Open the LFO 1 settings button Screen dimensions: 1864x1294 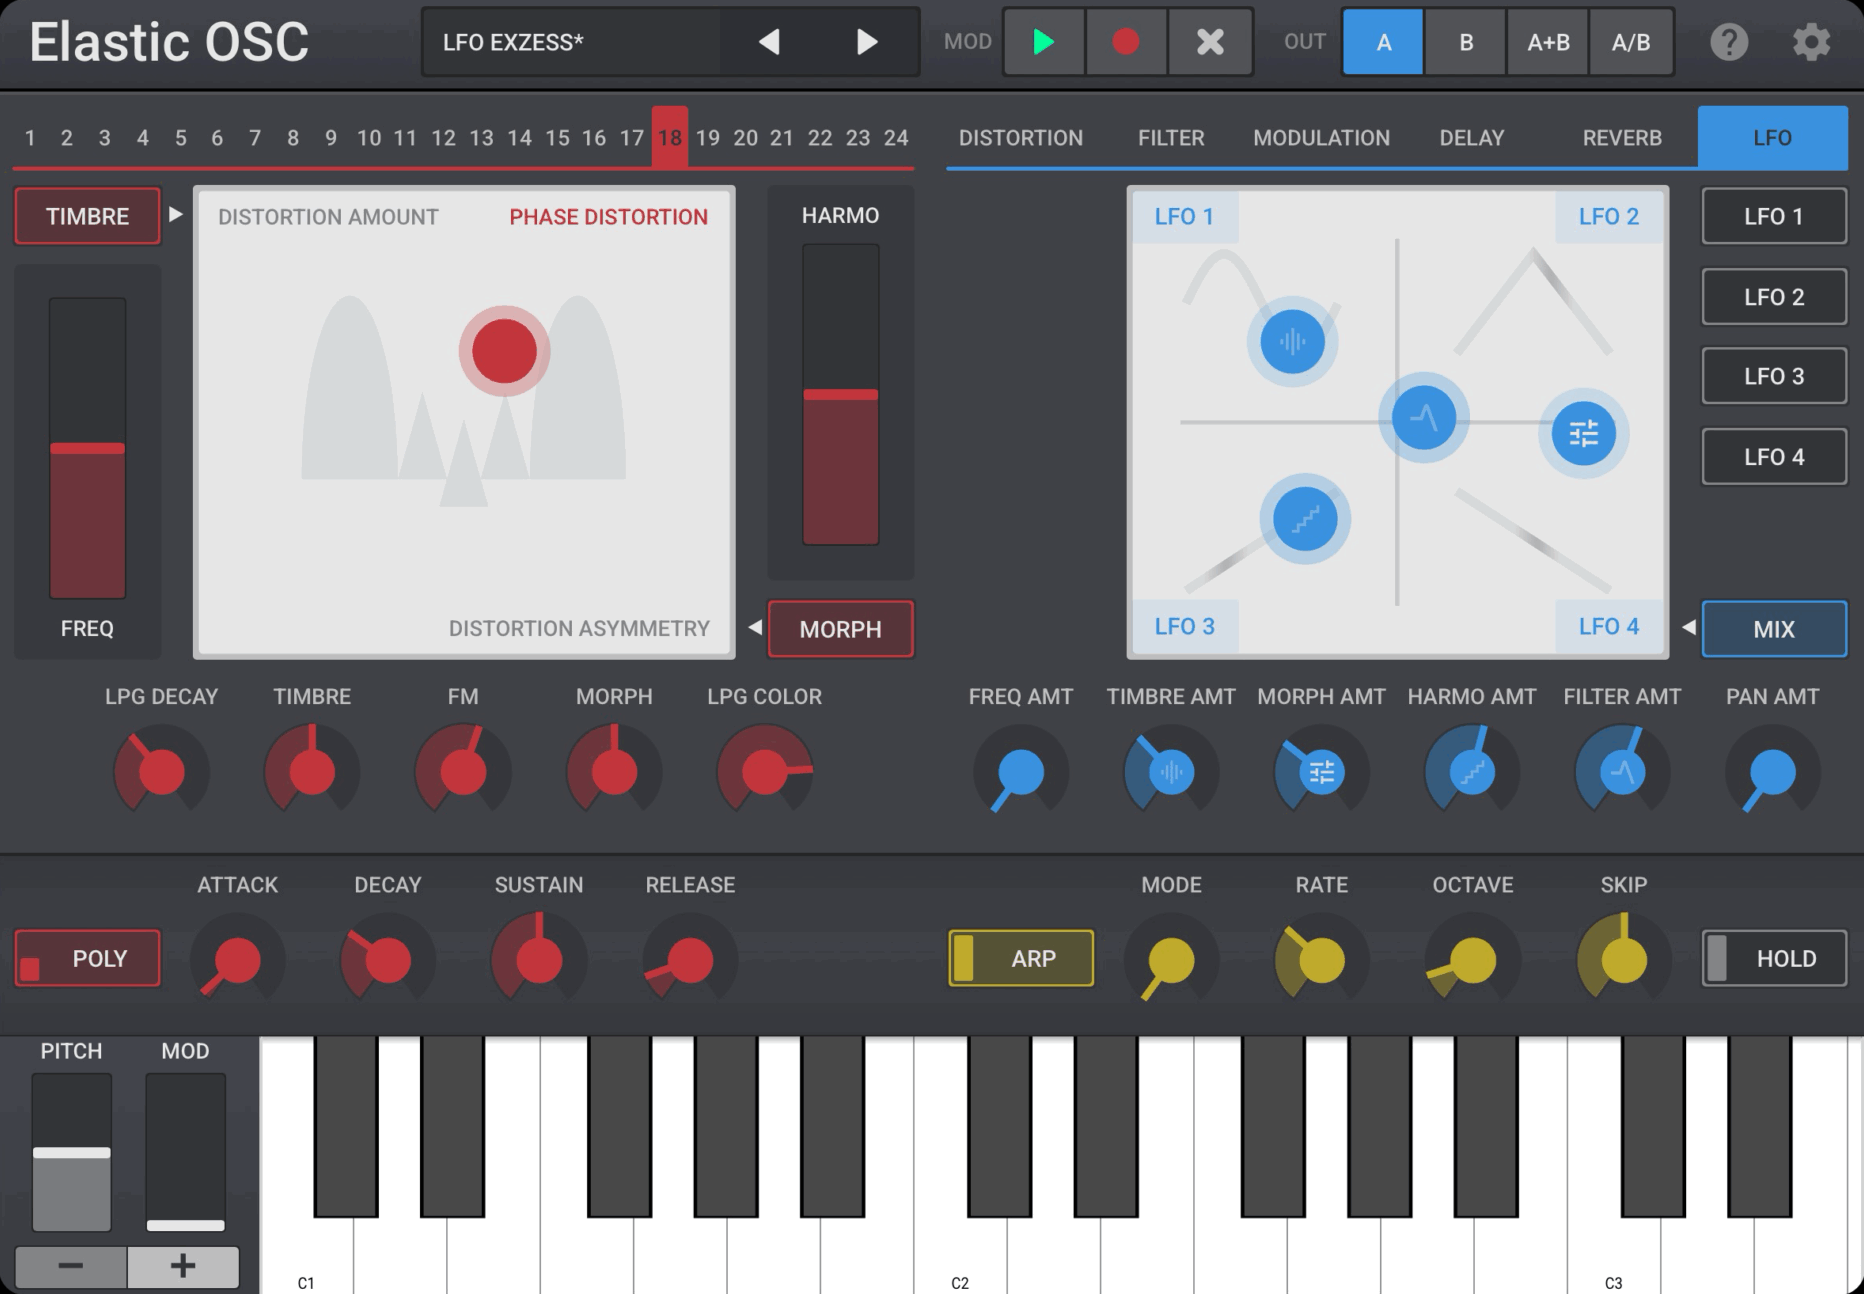(x=1774, y=216)
